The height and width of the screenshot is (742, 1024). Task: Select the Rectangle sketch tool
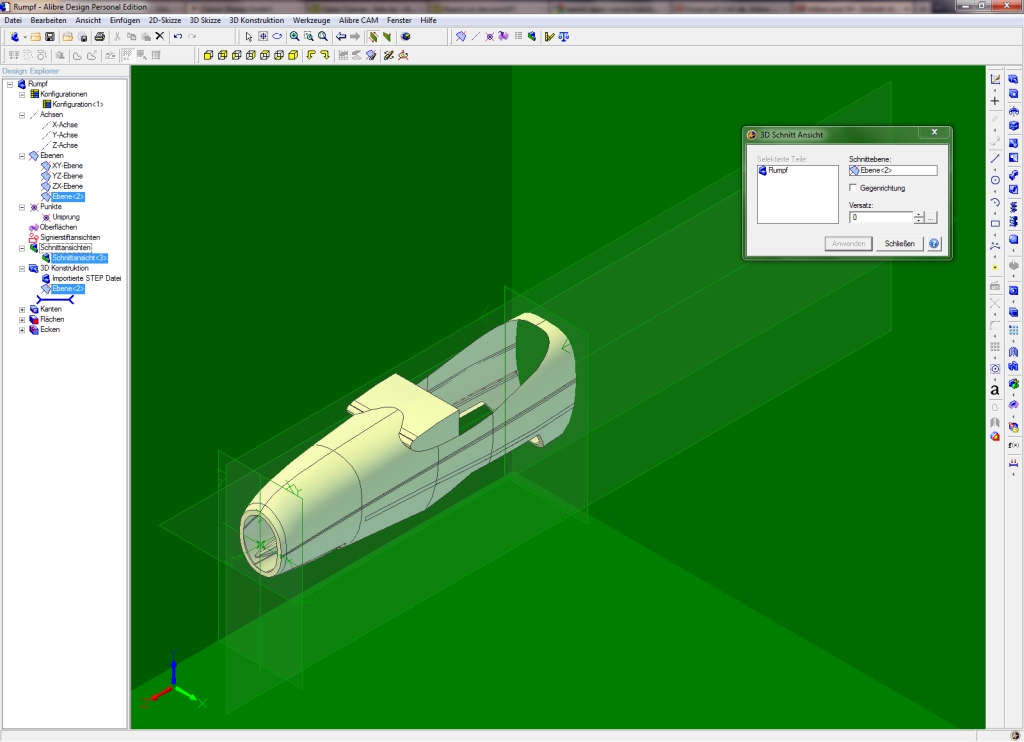tap(995, 223)
